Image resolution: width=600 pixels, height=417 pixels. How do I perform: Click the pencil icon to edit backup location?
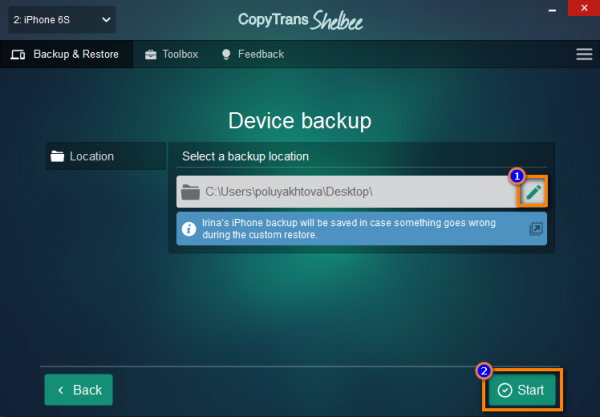(534, 192)
